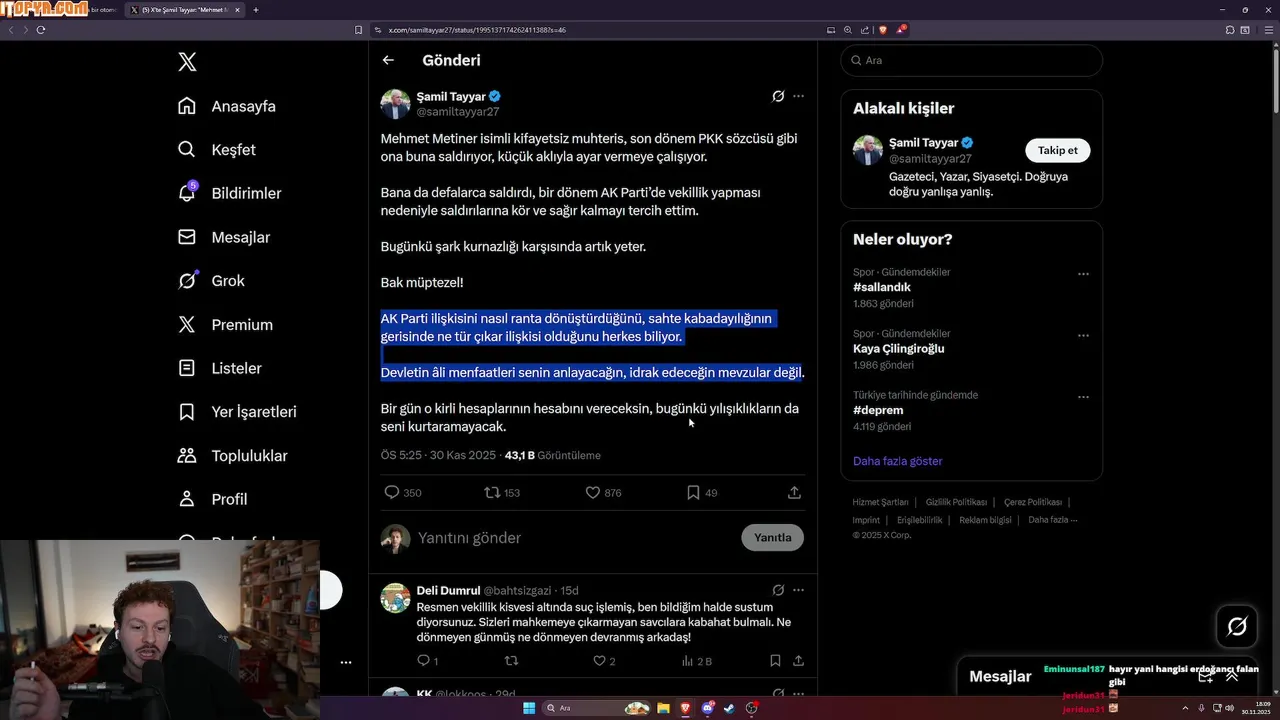Open Listeler lists page

219,368
